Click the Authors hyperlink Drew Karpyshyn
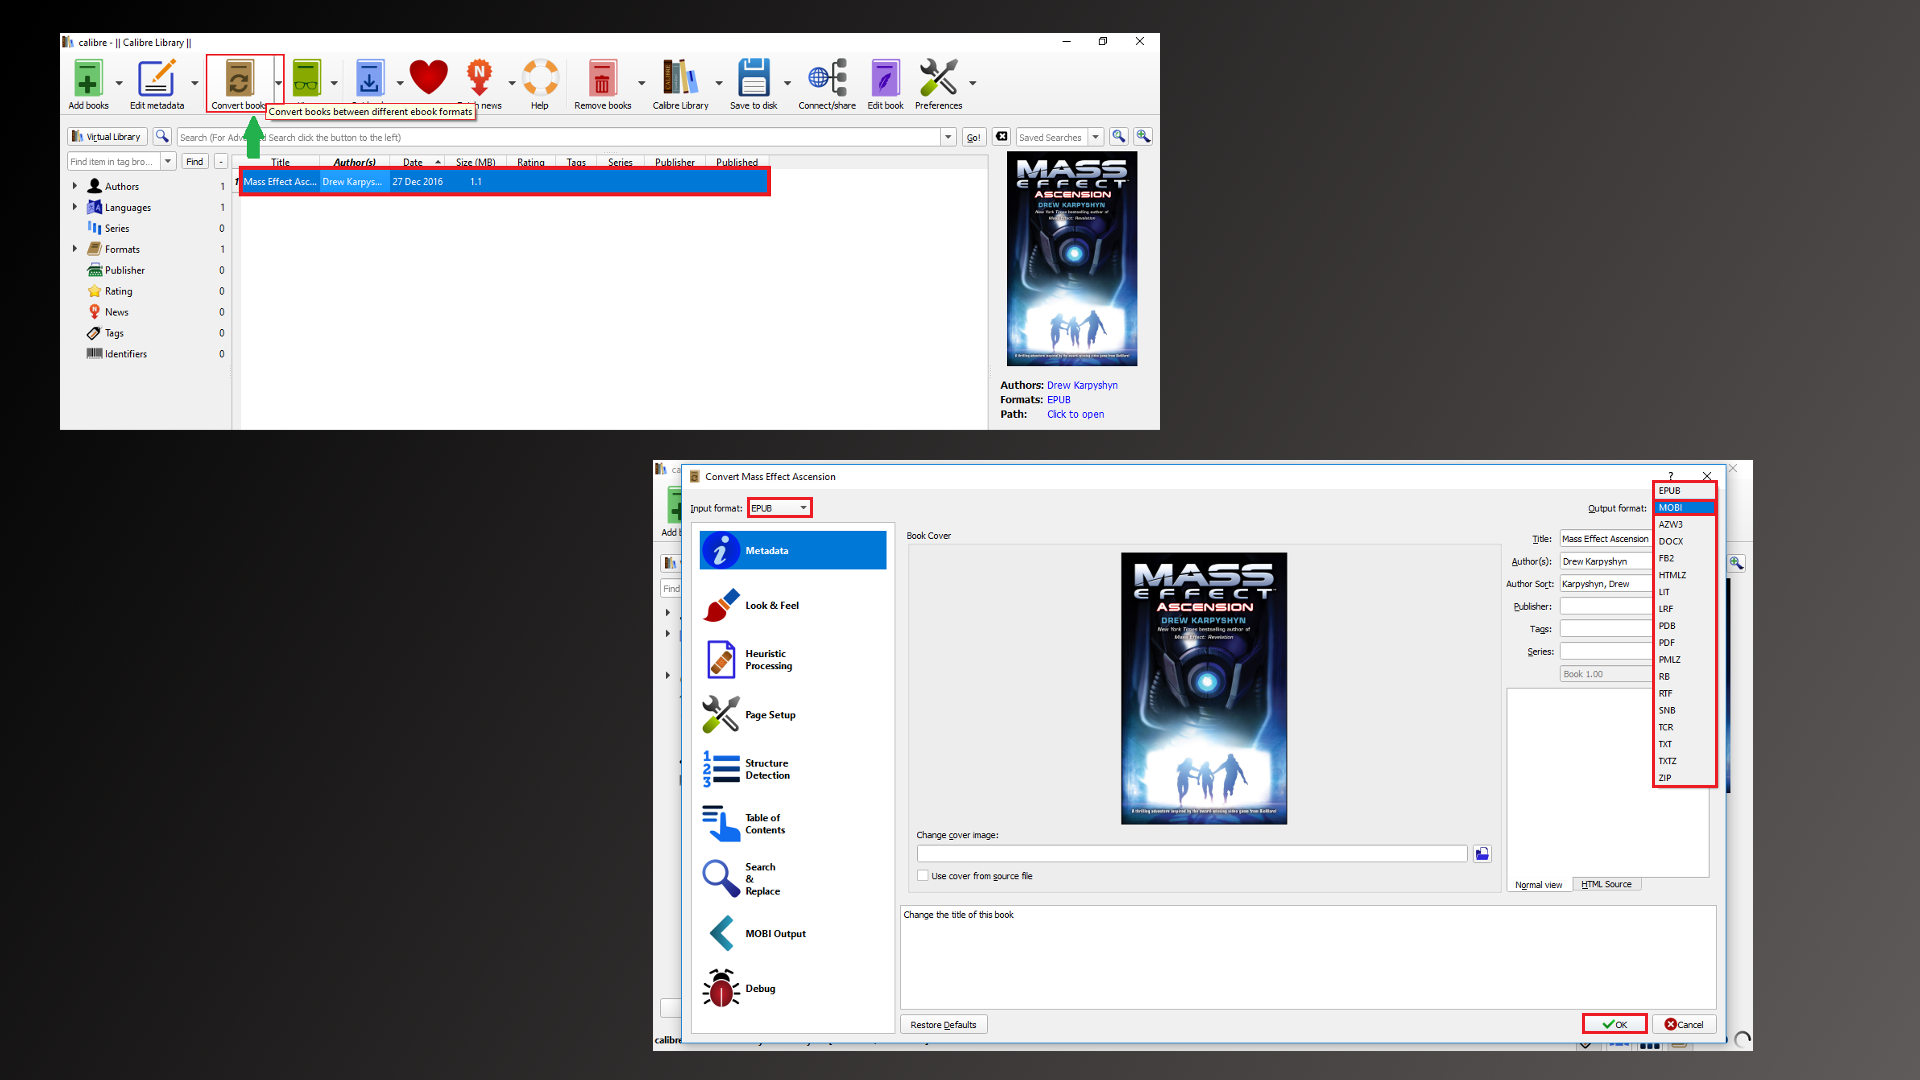The image size is (1920, 1080). (x=1080, y=385)
